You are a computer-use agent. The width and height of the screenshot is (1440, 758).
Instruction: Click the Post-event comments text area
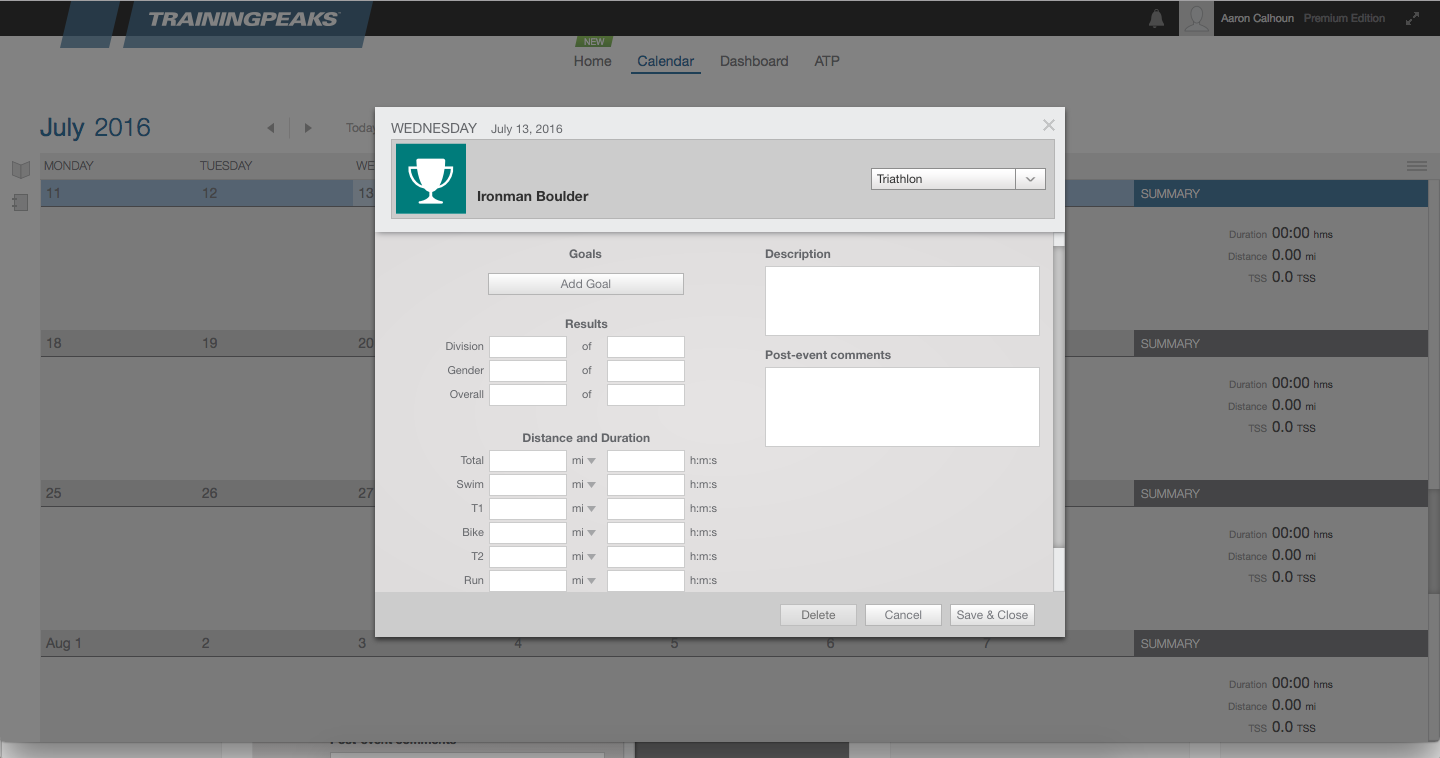pyautogui.click(x=902, y=407)
